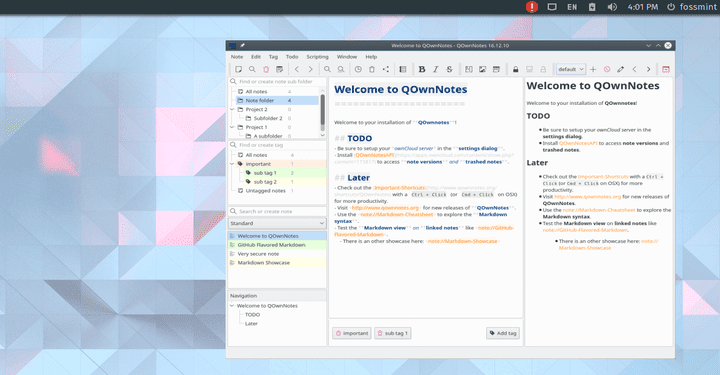Select Subfolder 2 in folder tree
The image size is (720, 375).
(268, 118)
